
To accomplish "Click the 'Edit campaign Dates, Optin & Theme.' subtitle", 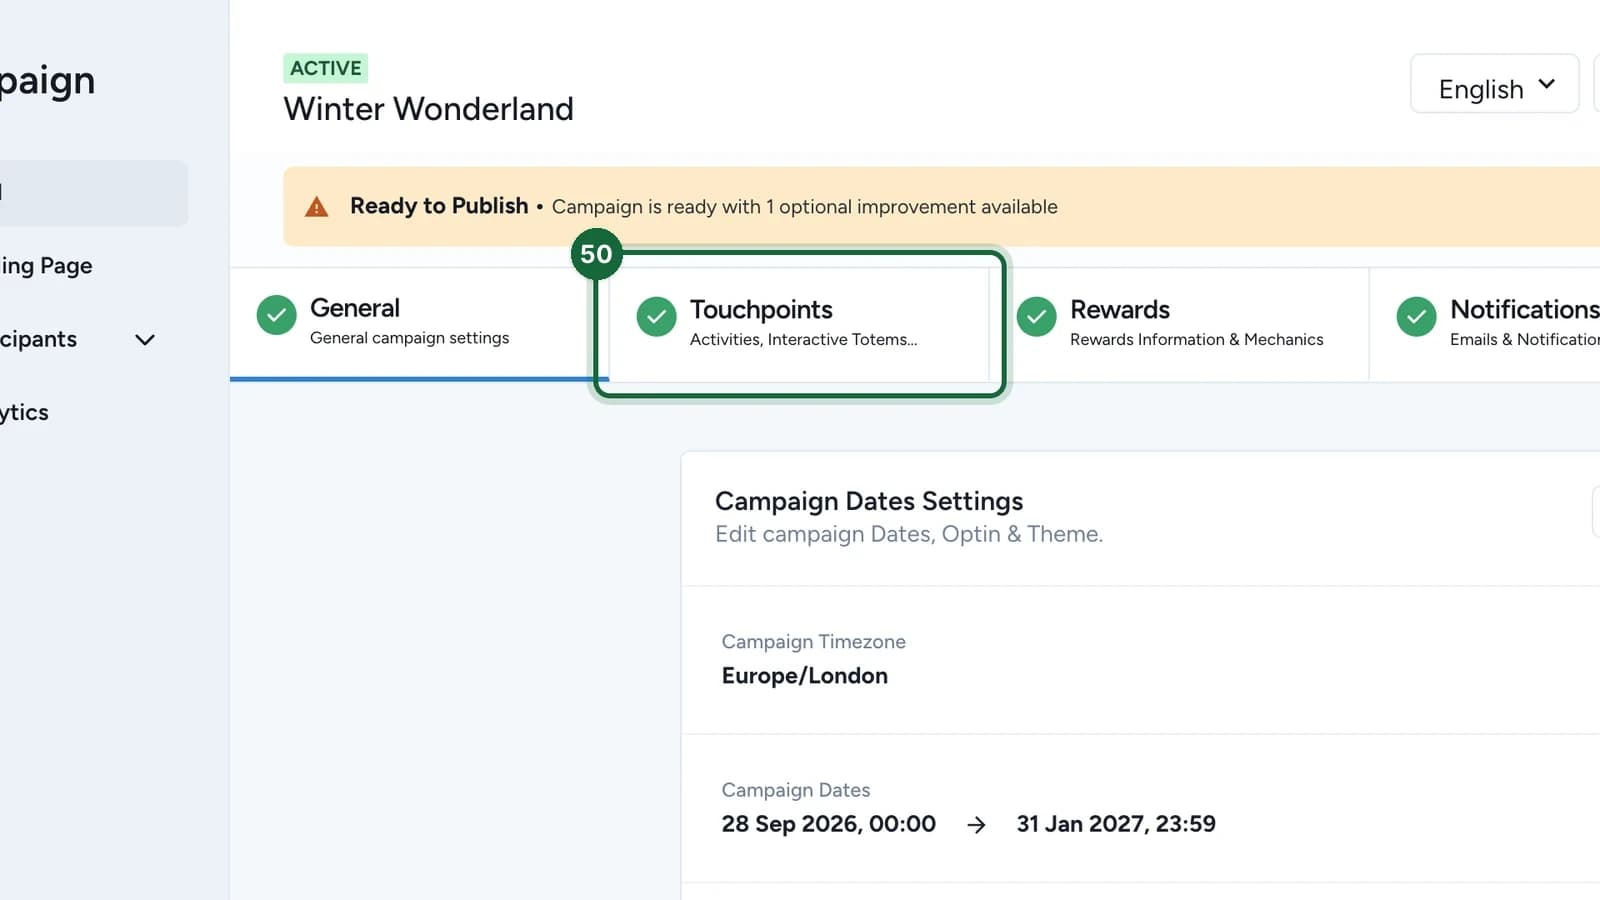I will point(909,534).
